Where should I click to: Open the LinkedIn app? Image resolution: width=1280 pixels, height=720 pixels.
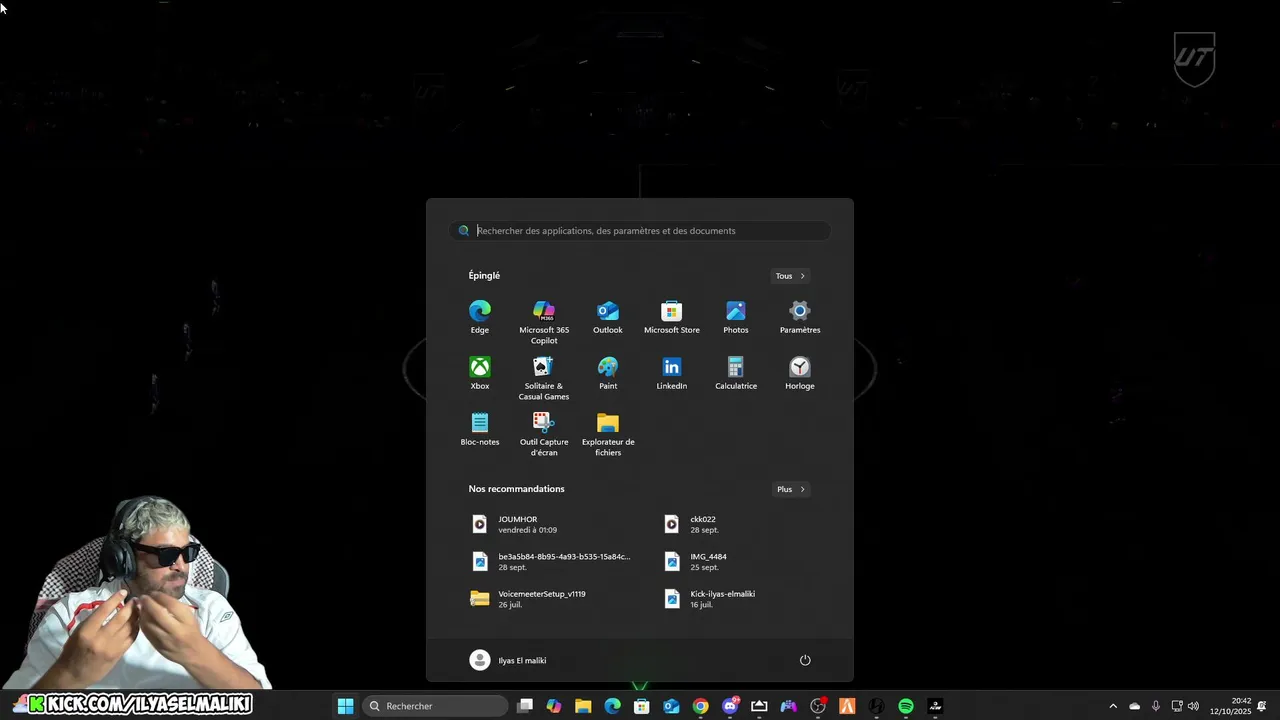click(x=672, y=373)
